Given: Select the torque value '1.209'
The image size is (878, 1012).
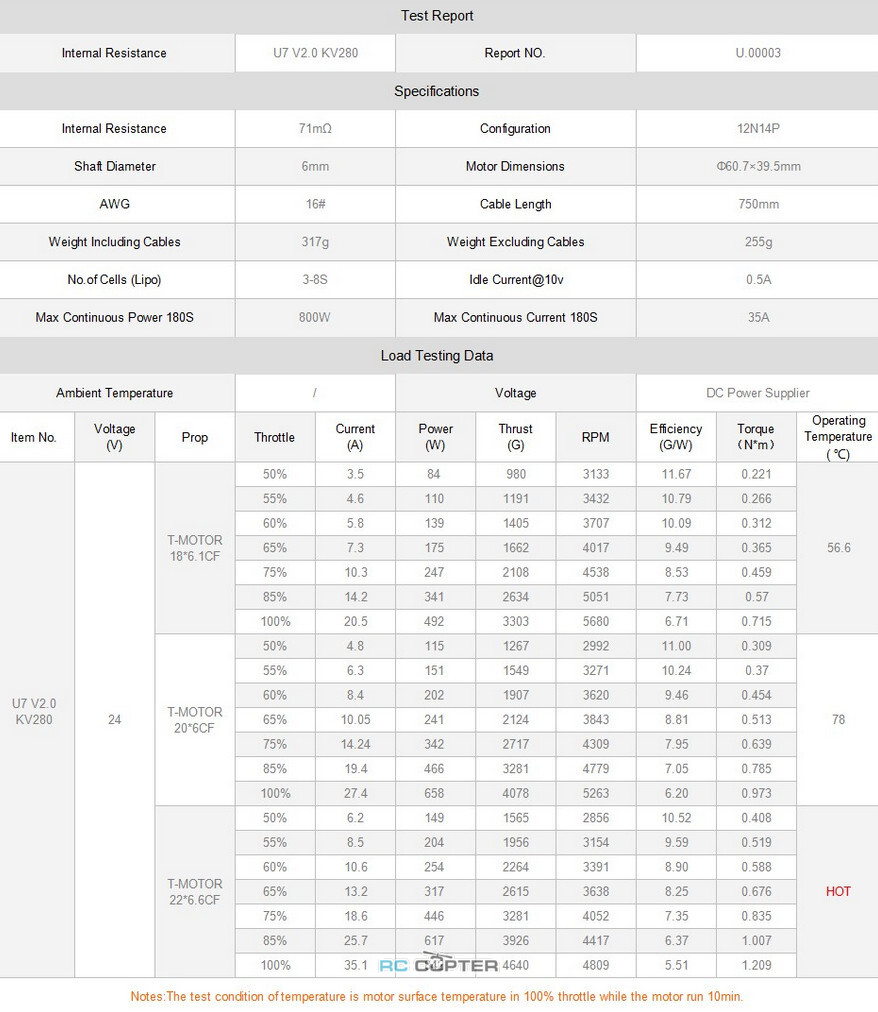Looking at the screenshot, I should 756,965.
